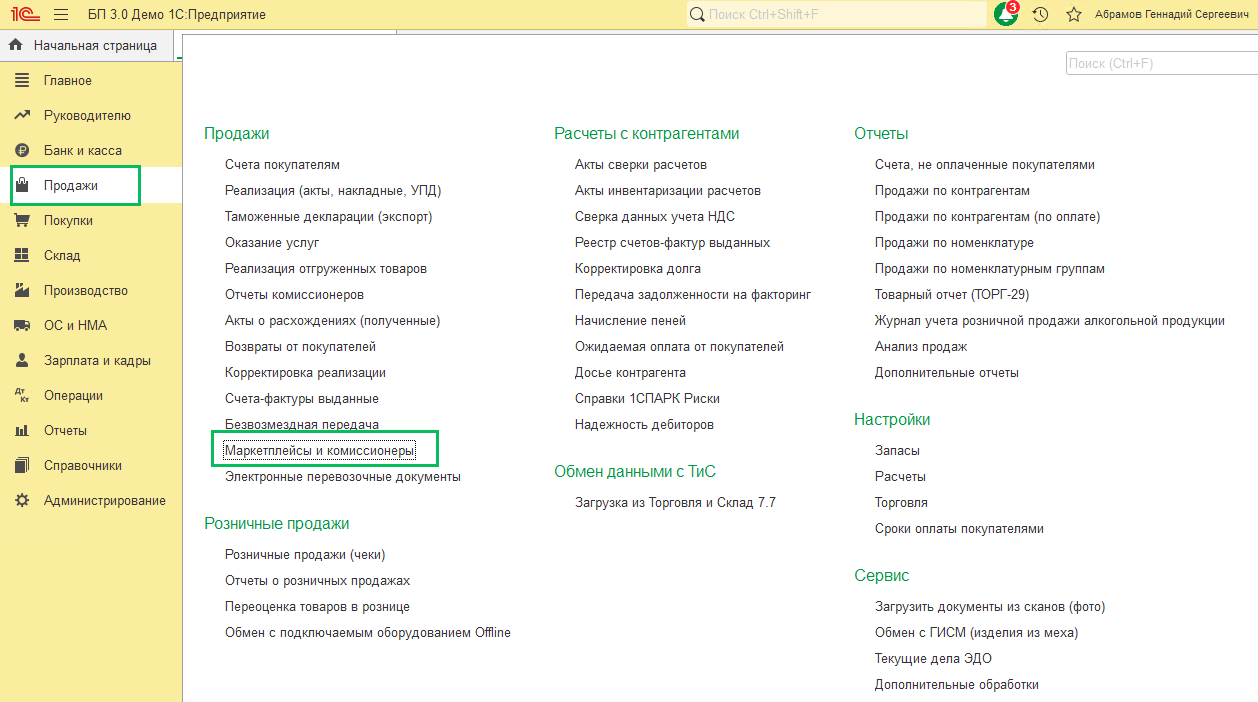Click the section search field Ctrl+F
Image resolution: width=1258 pixels, height=702 pixels.
tap(1160, 63)
